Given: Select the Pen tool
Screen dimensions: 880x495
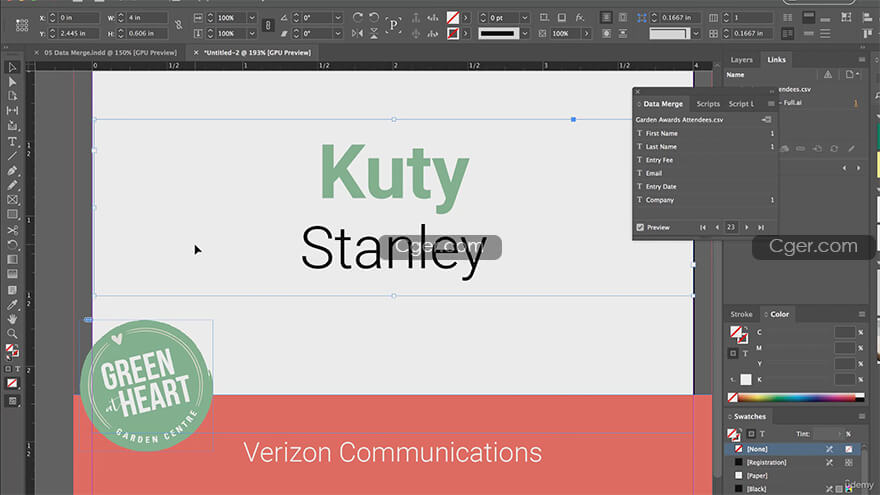Looking at the screenshot, I should [12, 171].
